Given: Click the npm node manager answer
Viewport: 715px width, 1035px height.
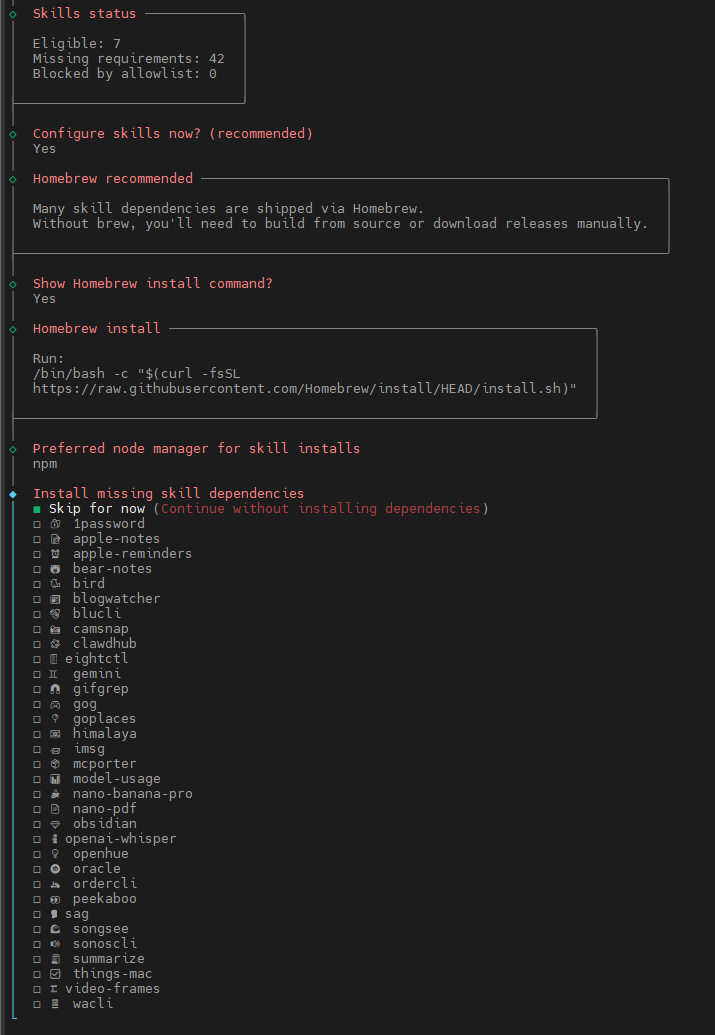Looking at the screenshot, I should (x=44, y=464).
